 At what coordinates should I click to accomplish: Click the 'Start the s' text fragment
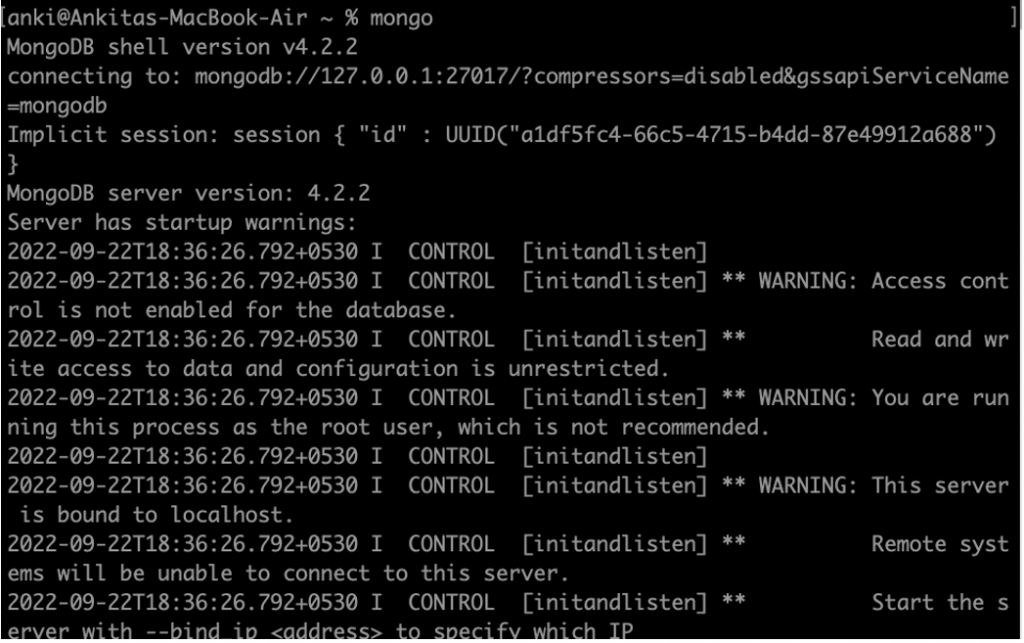click(940, 603)
